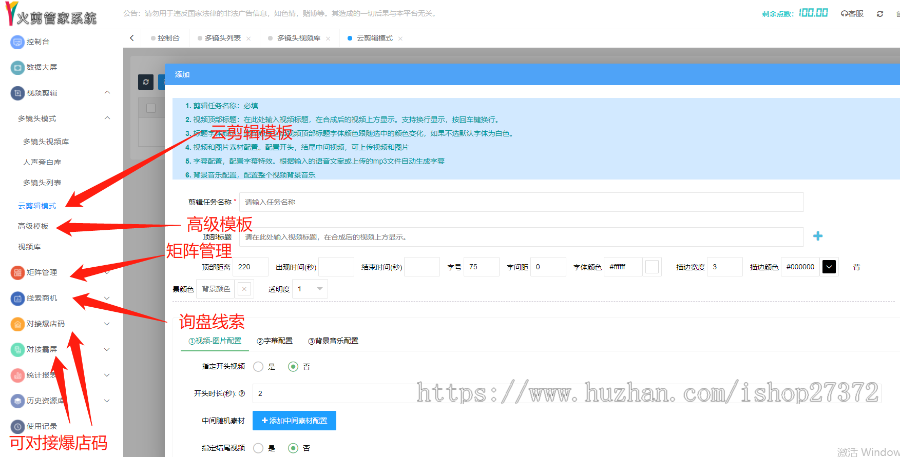Click the black stroke color swatch
Screen dimensions: 900x457
point(828,267)
